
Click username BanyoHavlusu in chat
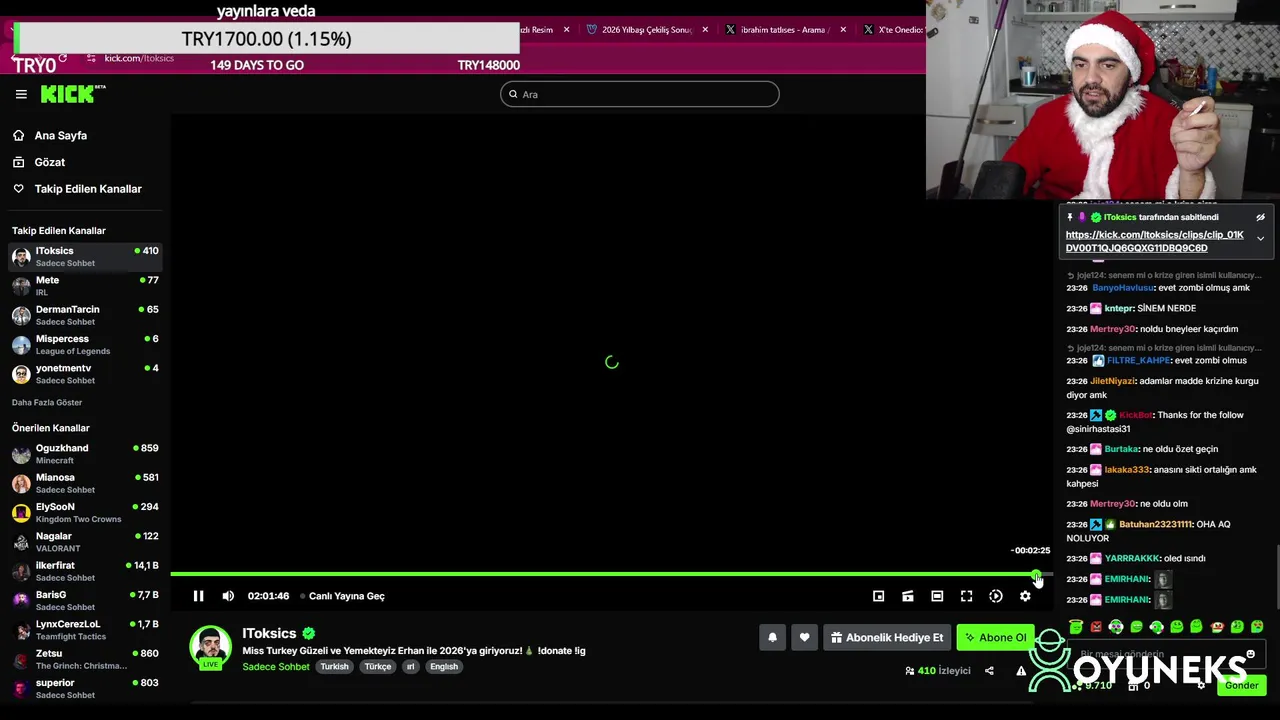tap(1123, 288)
